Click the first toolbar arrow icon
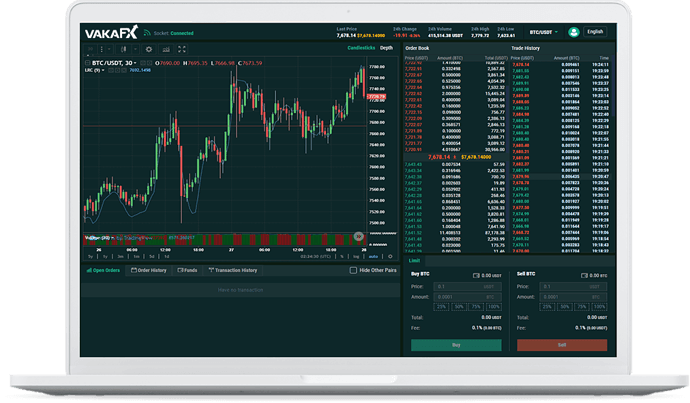The width and height of the screenshot is (690, 403). pyautogui.click(x=90, y=49)
